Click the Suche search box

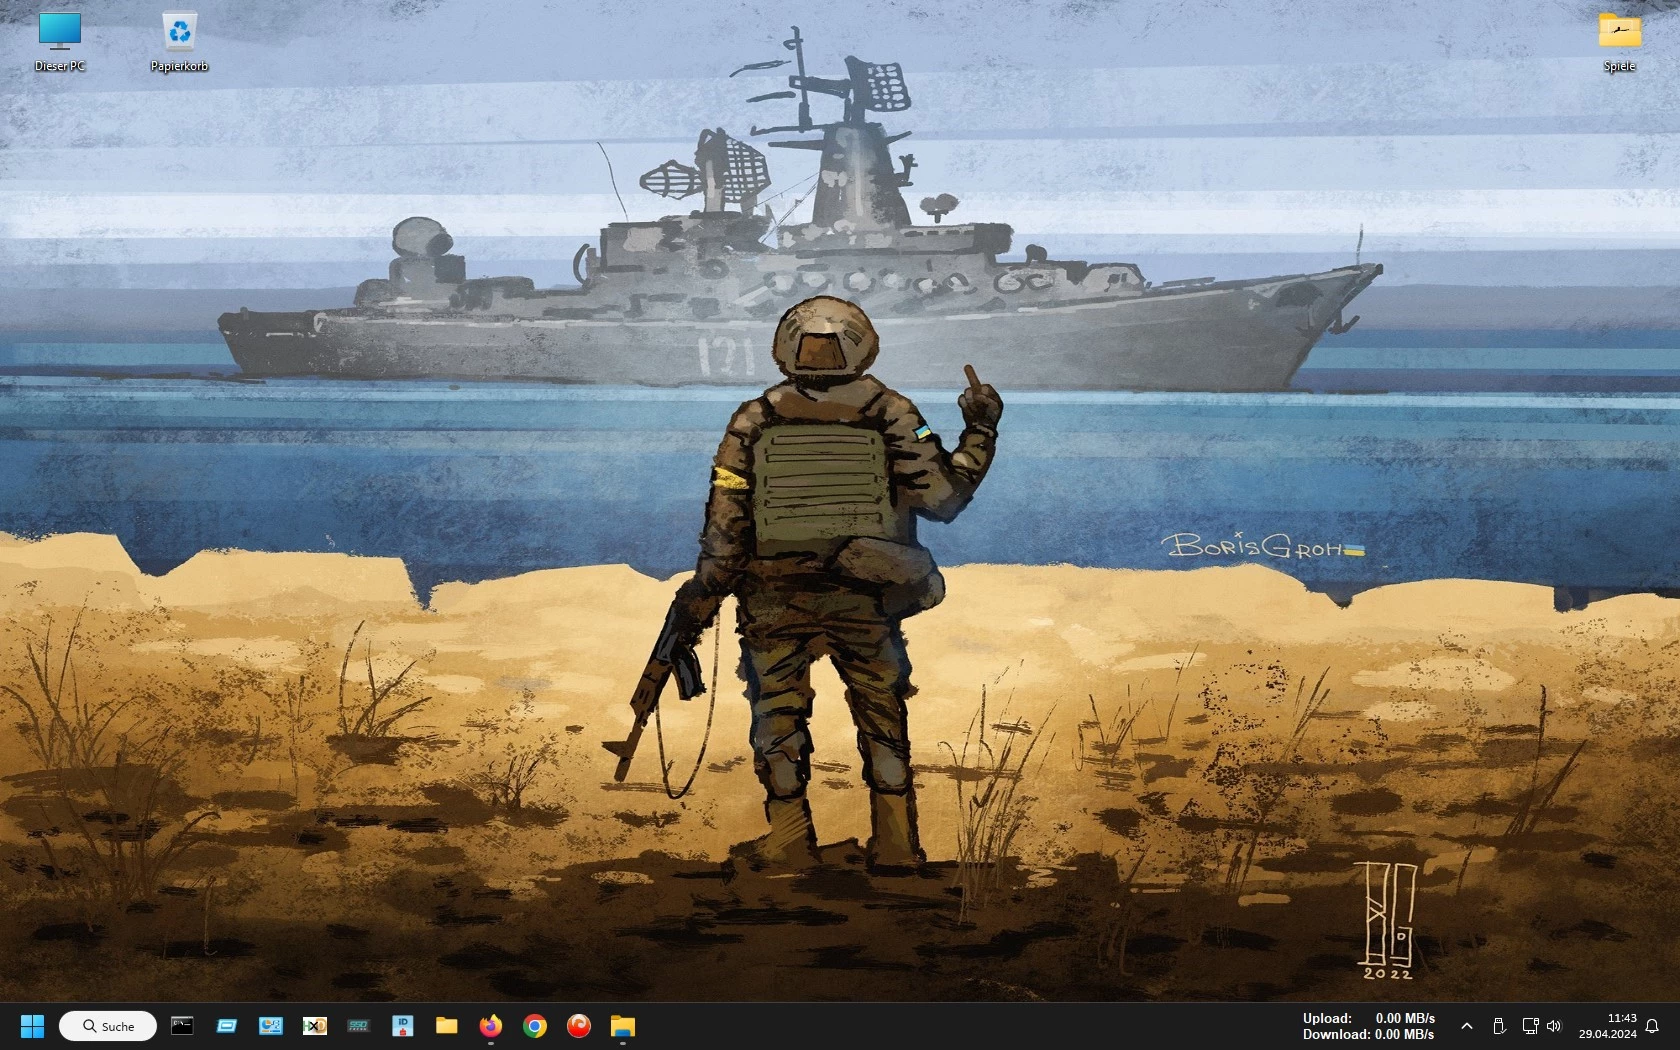[x=108, y=1026]
